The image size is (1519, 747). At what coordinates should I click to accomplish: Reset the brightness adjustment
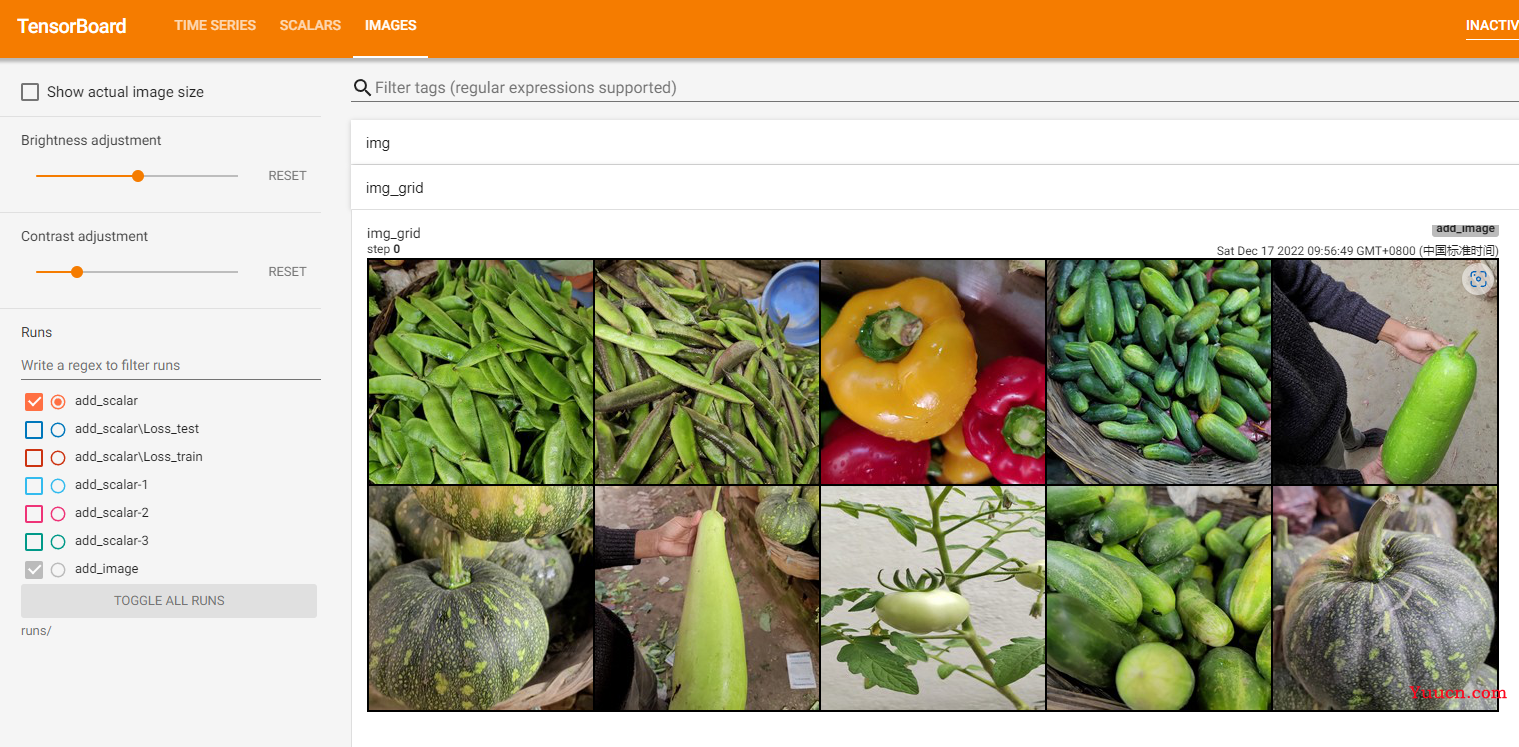coord(287,176)
